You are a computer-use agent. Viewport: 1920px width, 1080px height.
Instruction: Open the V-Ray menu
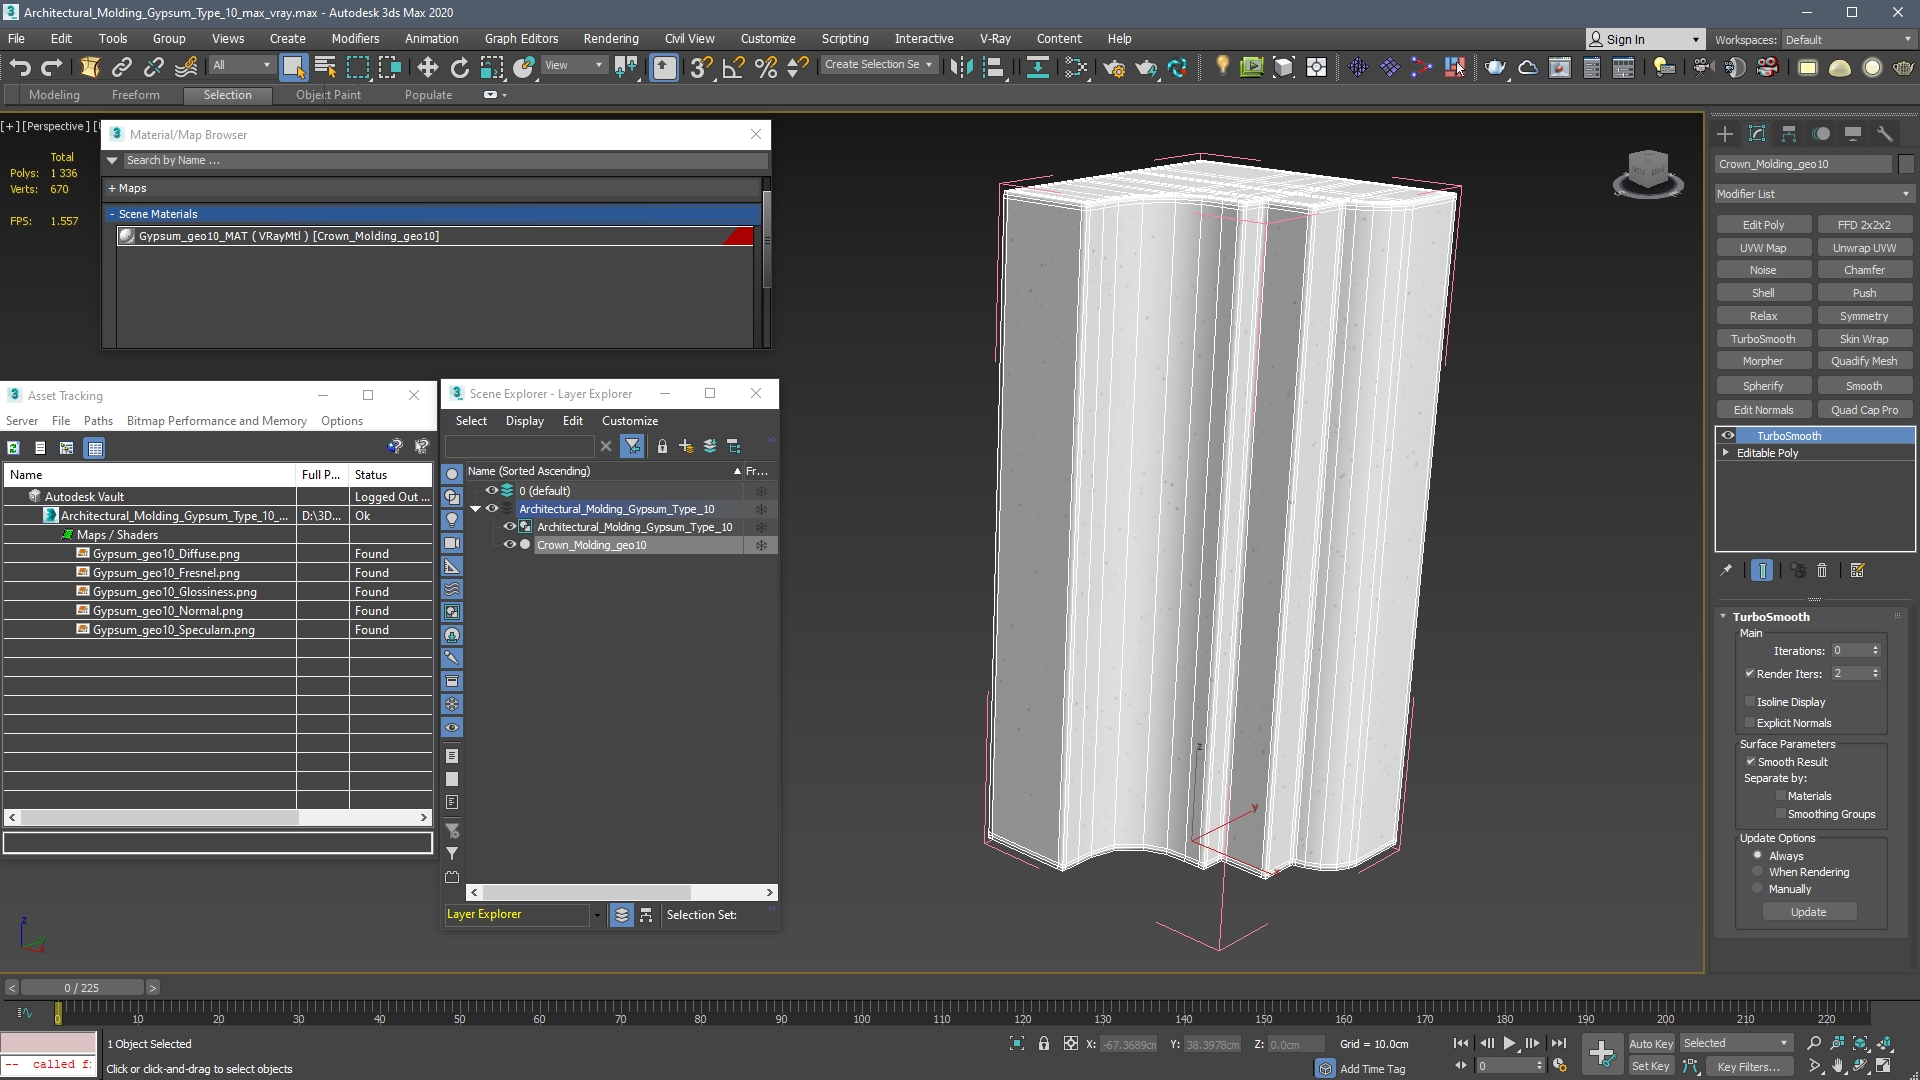click(x=995, y=38)
